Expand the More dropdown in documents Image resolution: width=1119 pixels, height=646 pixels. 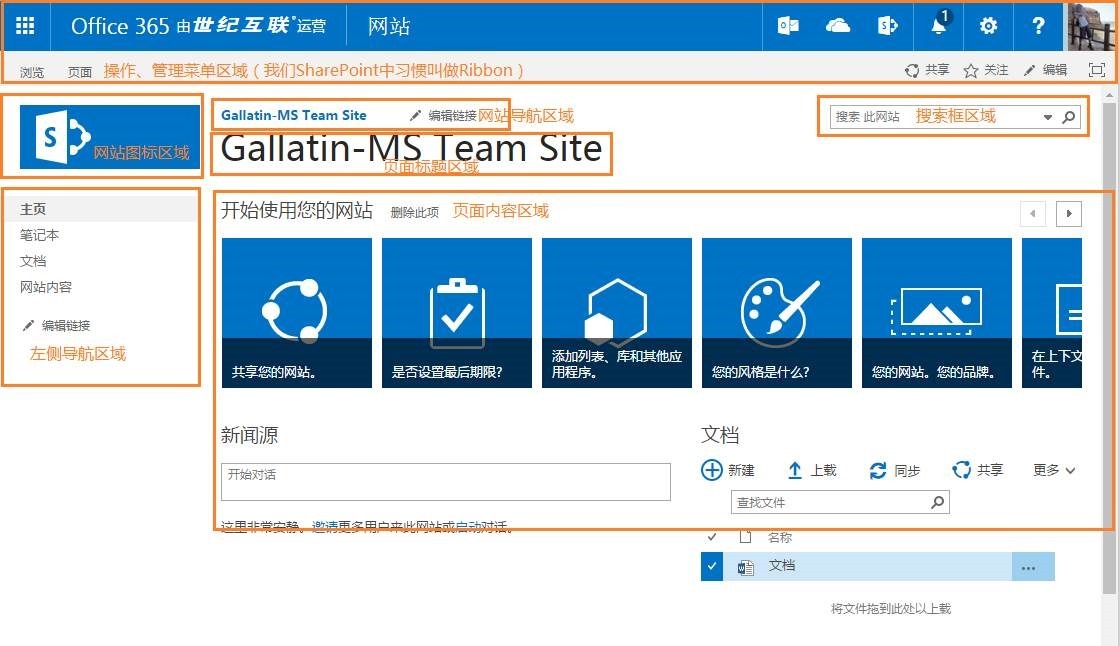pyautogui.click(x=1053, y=470)
